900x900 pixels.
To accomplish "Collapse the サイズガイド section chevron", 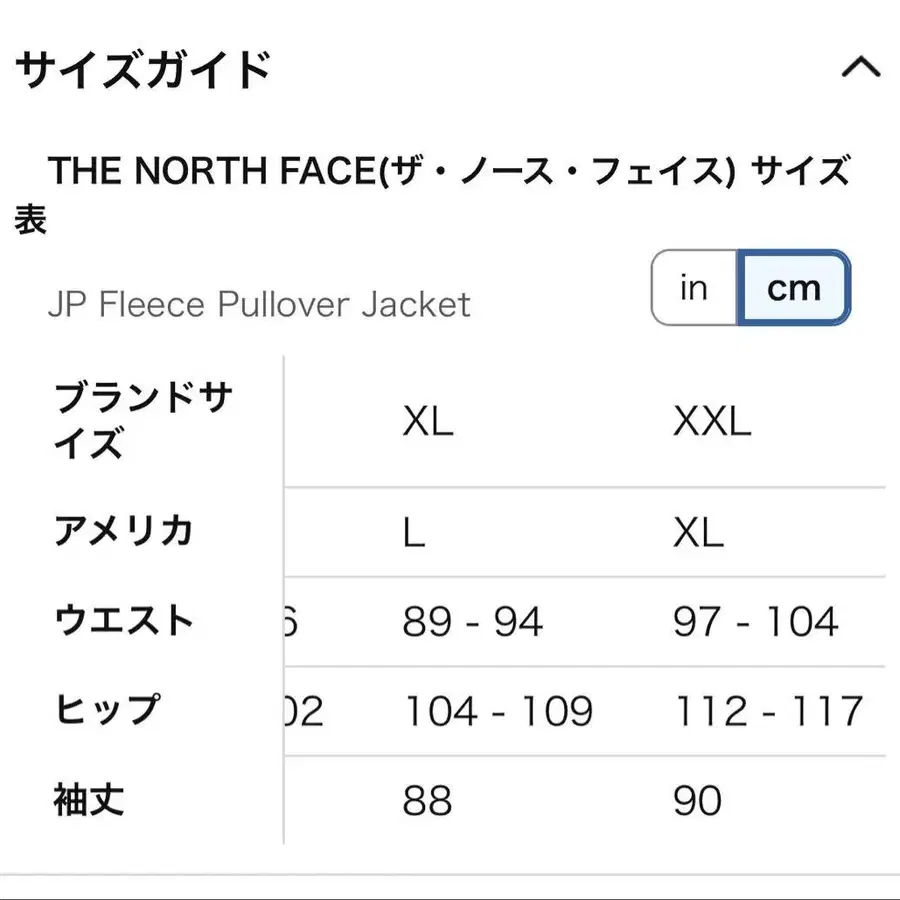I will click(x=860, y=69).
